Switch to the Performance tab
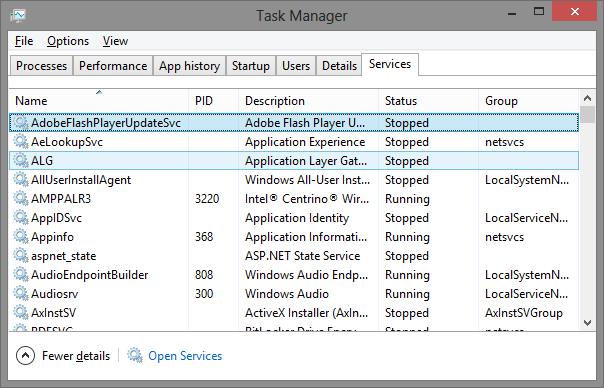Image resolution: width=604 pixels, height=388 pixels. [x=113, y=66]
